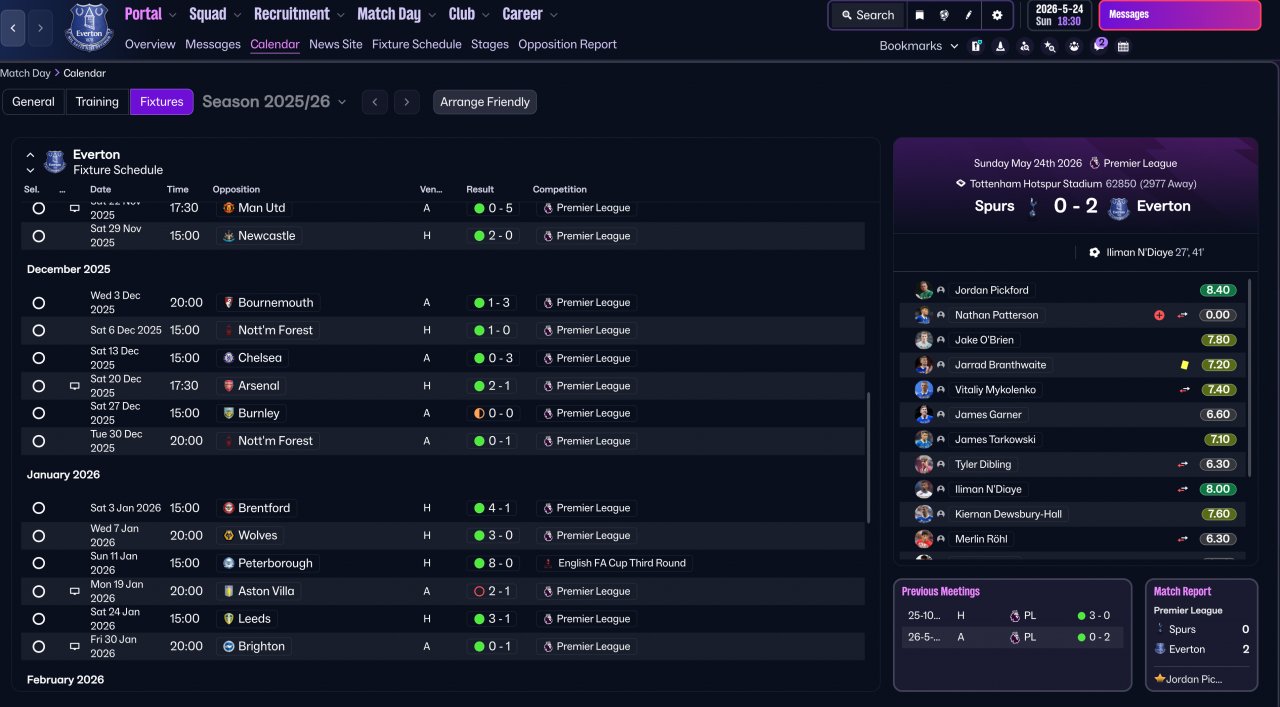This screenshot has height=707, width=1280.
Task: Select the Brentford fixture radio button
Action: [38, 508]
